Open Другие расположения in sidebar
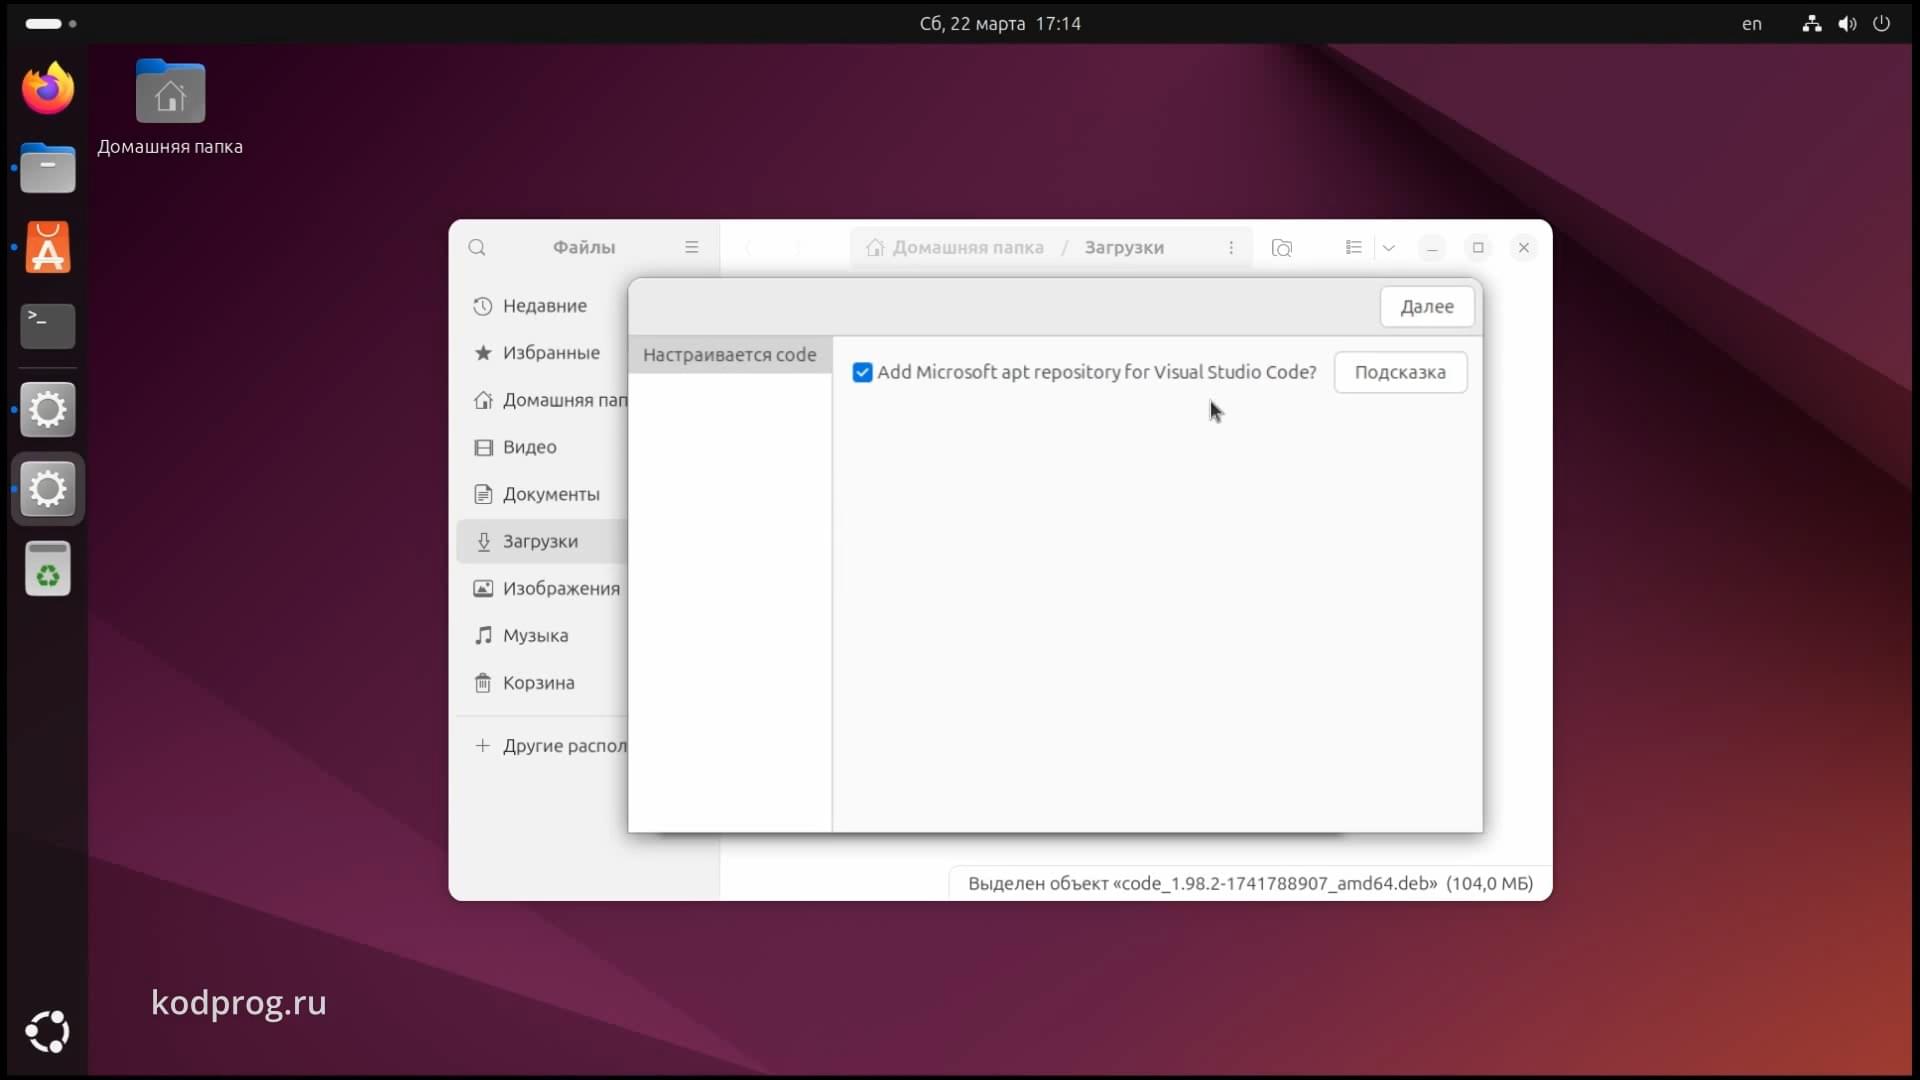The width and height of the screenshot is (1920, 1080). 541,745
